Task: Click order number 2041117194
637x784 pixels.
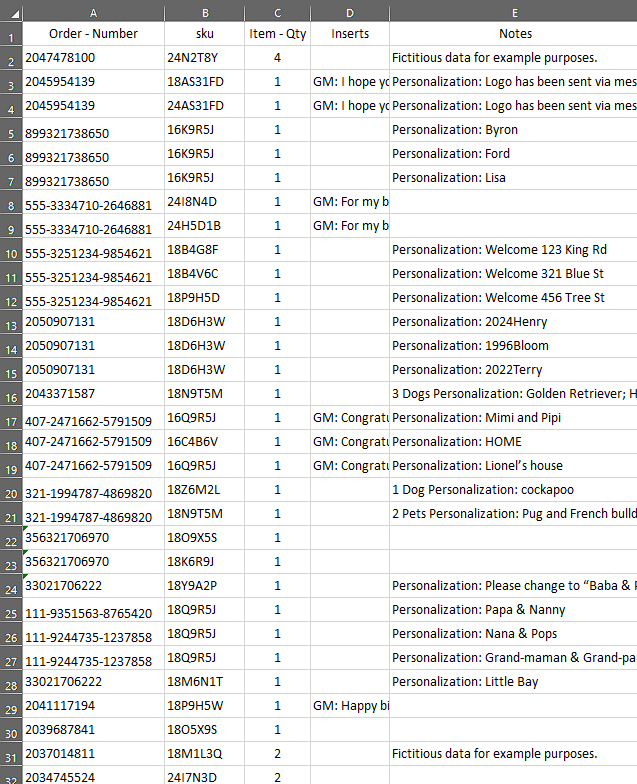Action: [93, 706]
